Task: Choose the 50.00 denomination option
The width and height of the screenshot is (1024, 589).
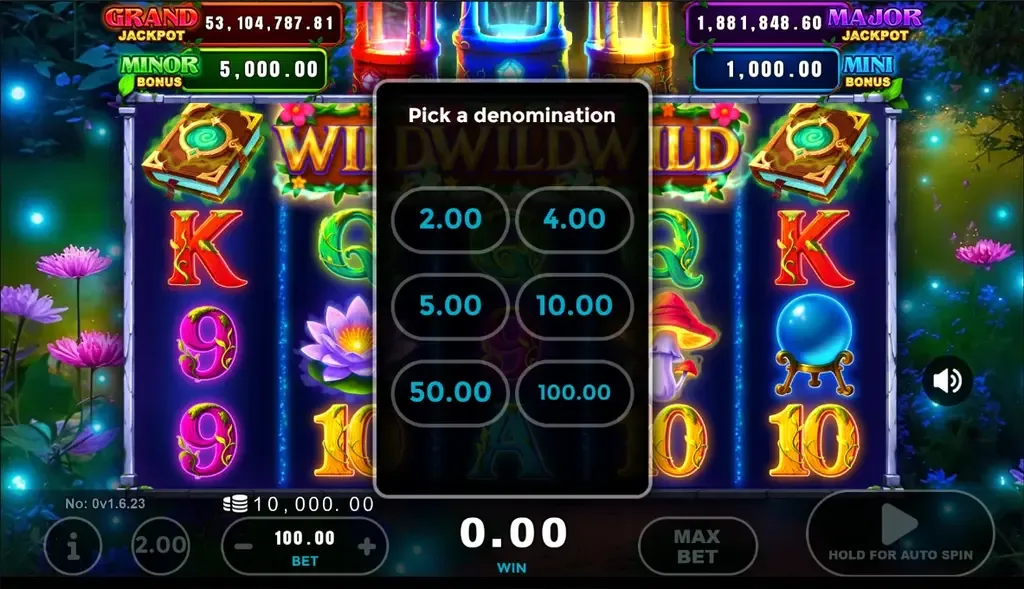Action: (450, 392)
